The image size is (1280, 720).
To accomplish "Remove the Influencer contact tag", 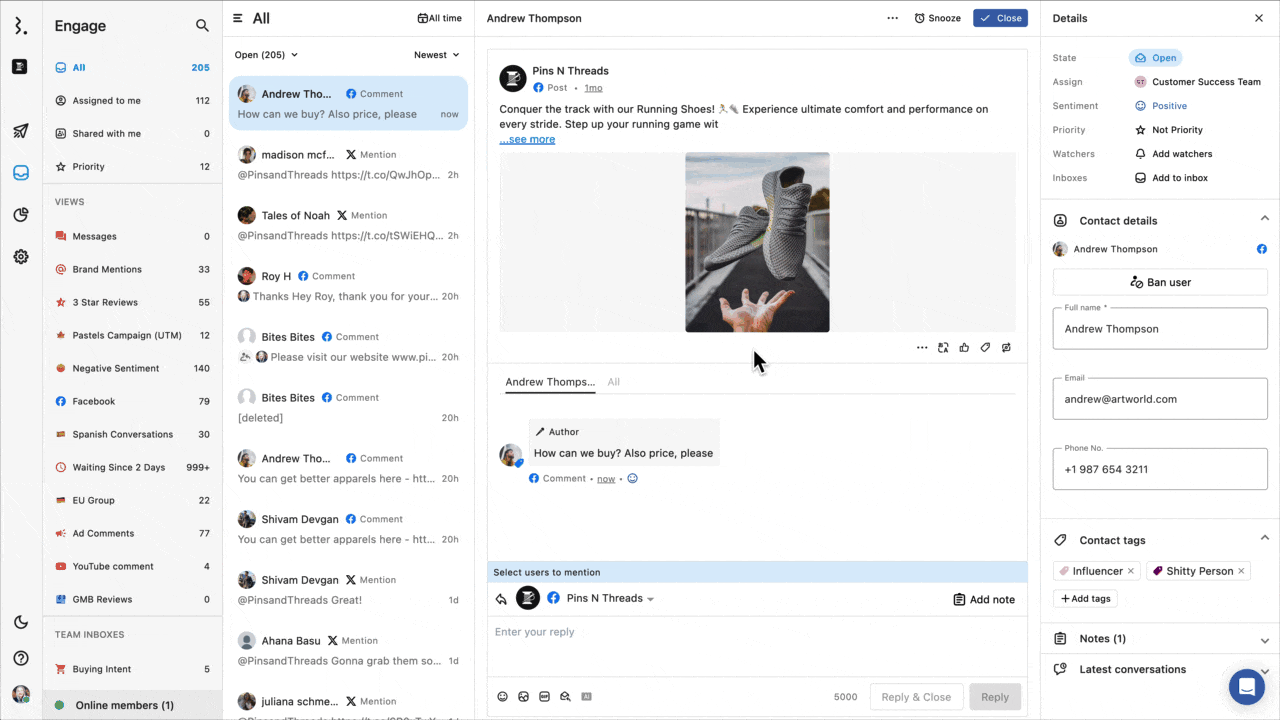I will click(1131, 571).
